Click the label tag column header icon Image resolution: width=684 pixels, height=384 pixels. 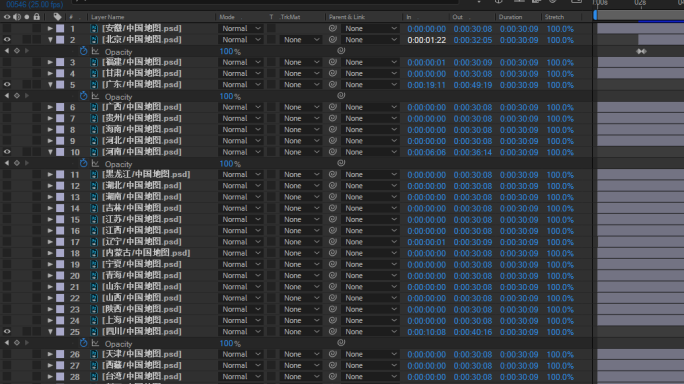tap(57, 17)
